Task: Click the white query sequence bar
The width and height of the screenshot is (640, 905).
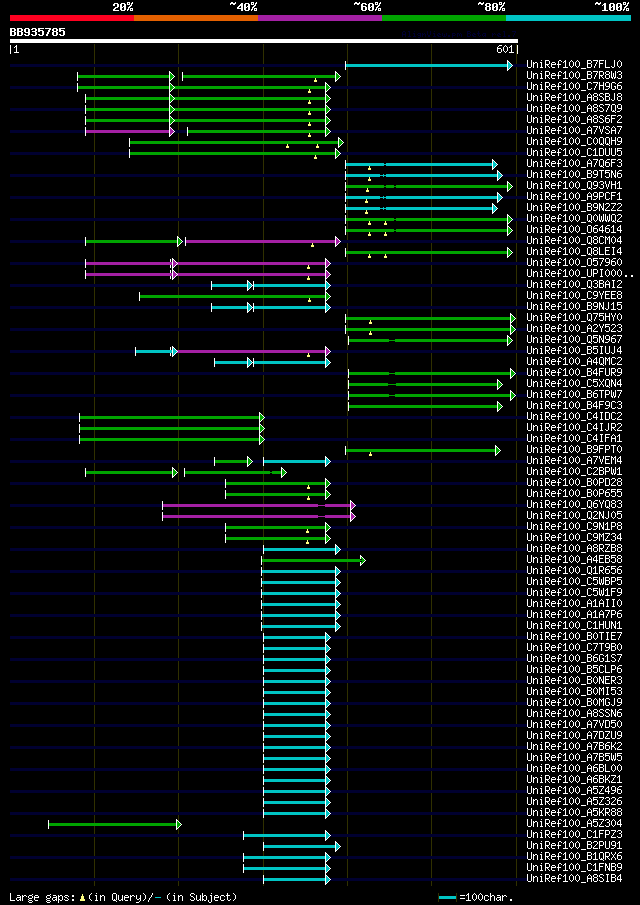Action: coord(264,41)
